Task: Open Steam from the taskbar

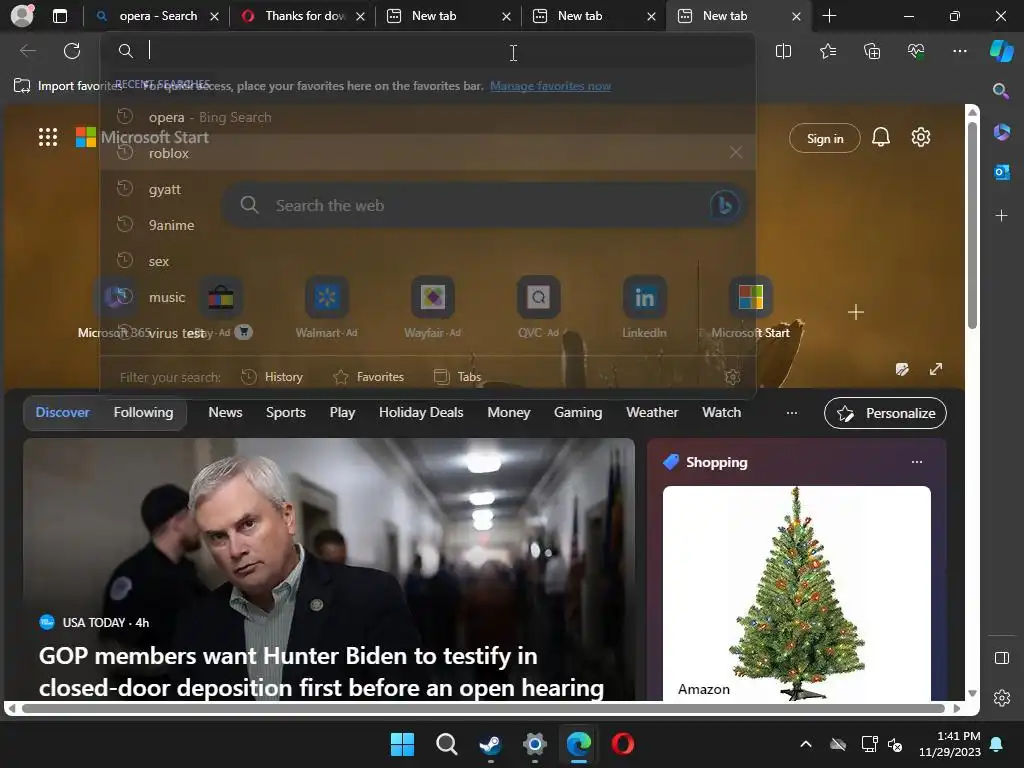Action: click(x=490, y=744)
